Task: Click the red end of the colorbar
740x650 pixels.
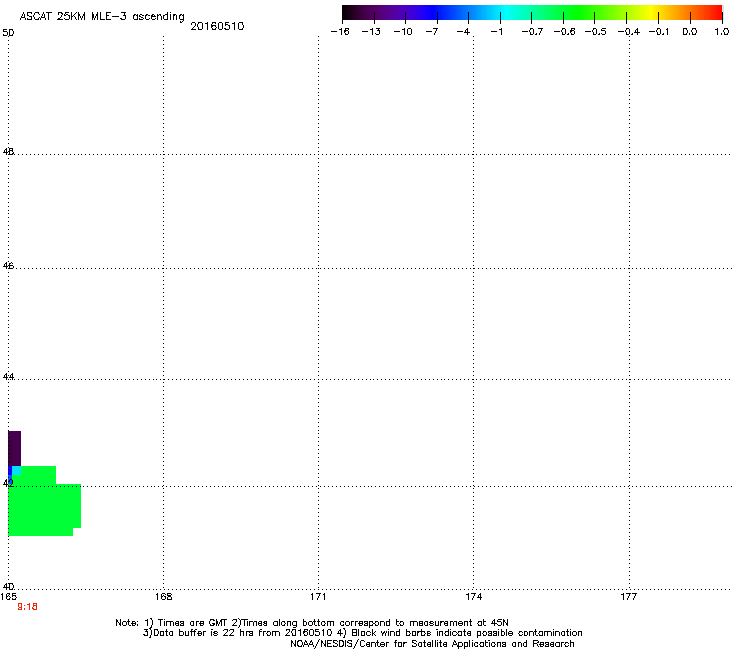Action: pos(713,13)
